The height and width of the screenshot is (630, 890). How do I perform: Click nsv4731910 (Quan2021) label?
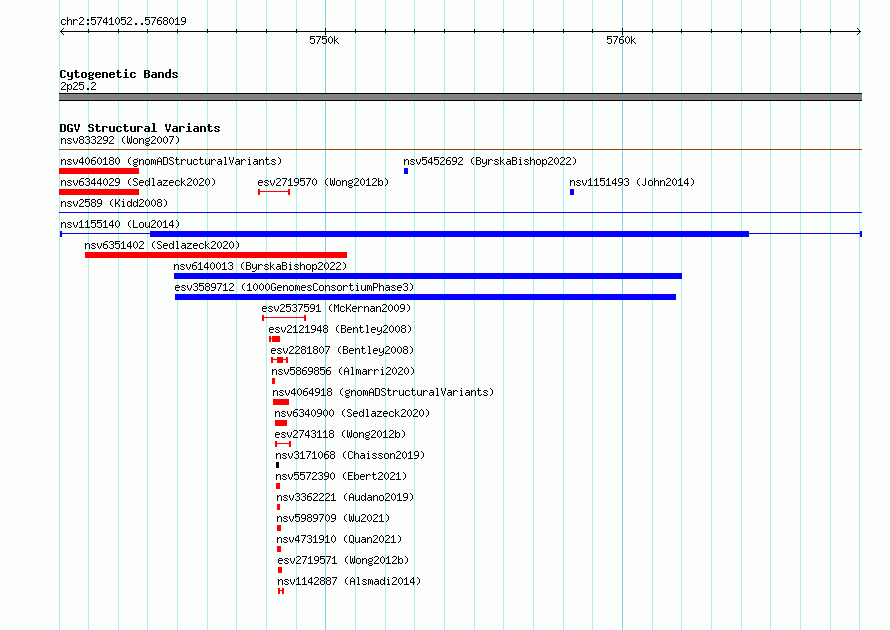(x=339, y=539)
